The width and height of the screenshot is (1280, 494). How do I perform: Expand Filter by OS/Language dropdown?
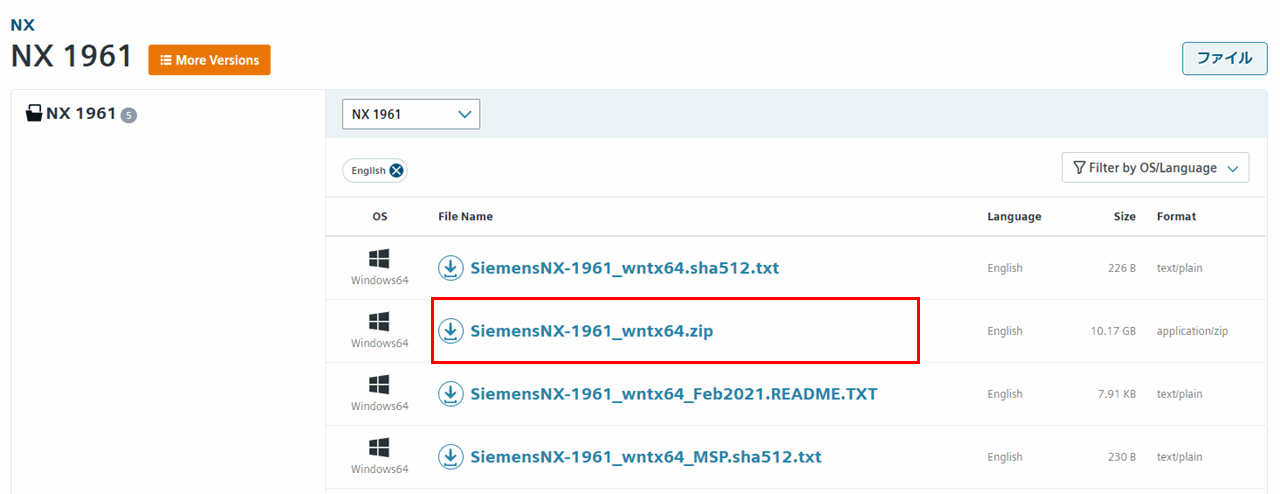pyautogui.click(x=1155, y=168)
